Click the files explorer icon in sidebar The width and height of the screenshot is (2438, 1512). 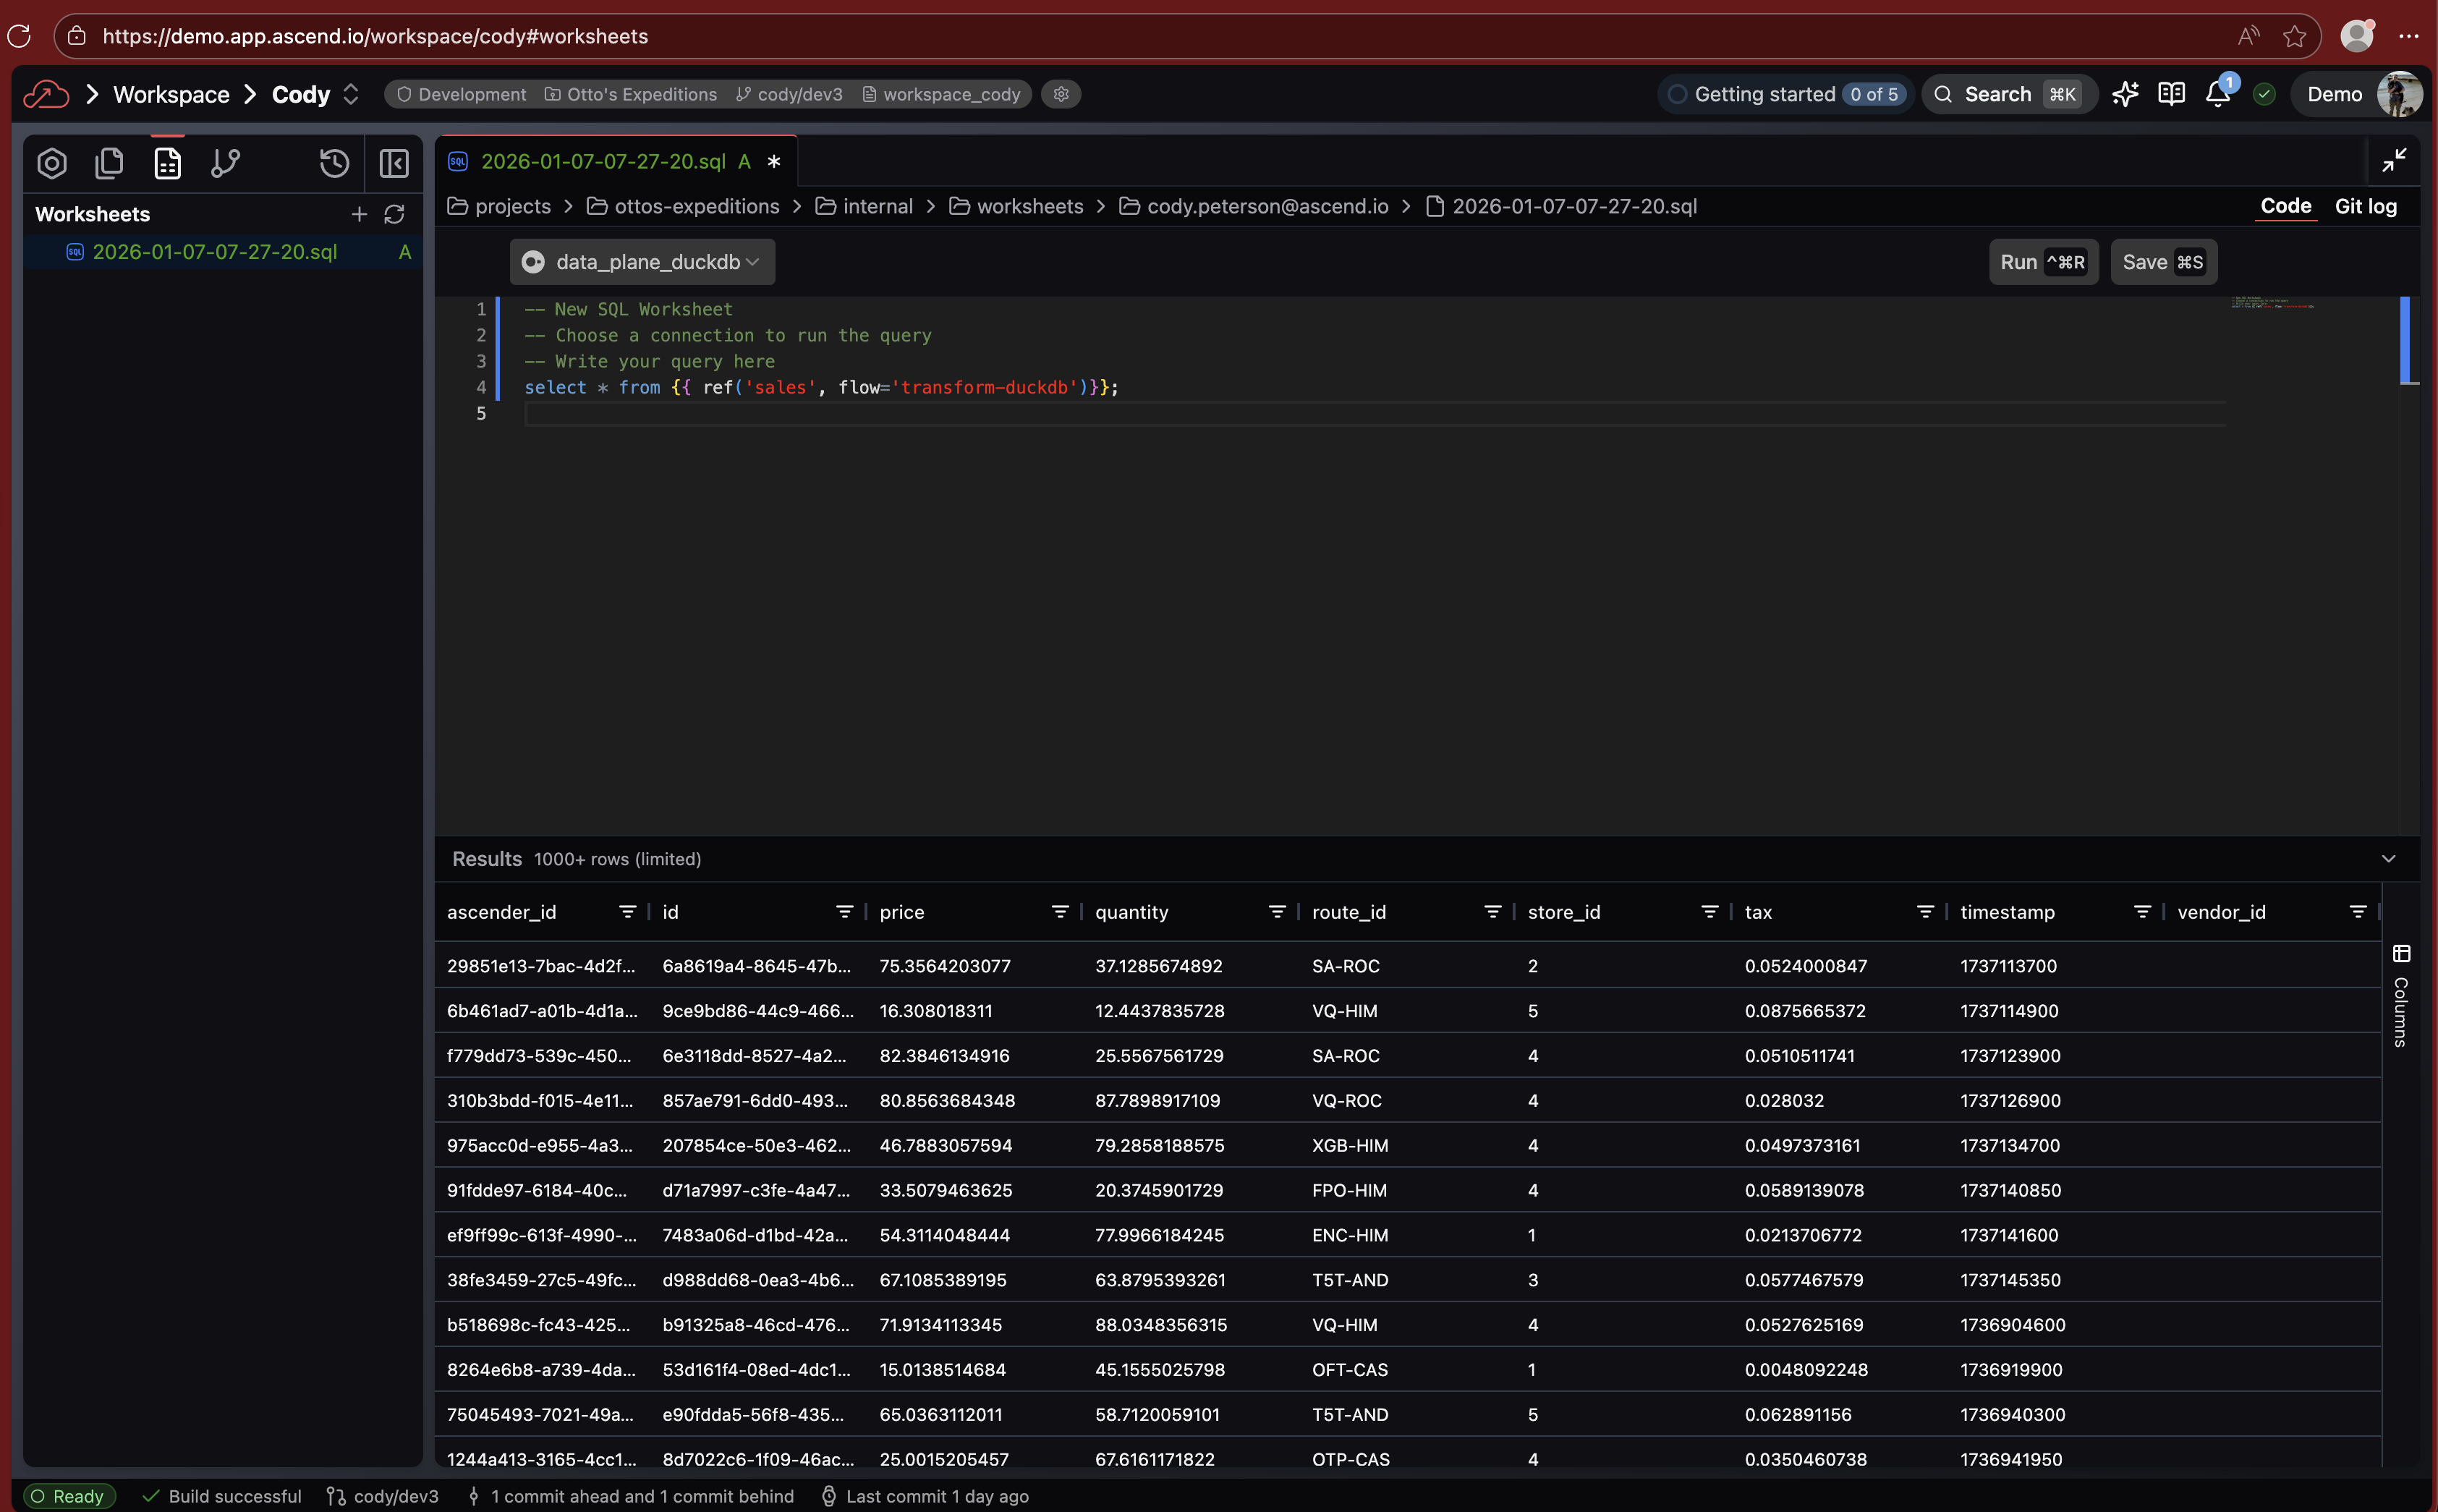(109, 163)
